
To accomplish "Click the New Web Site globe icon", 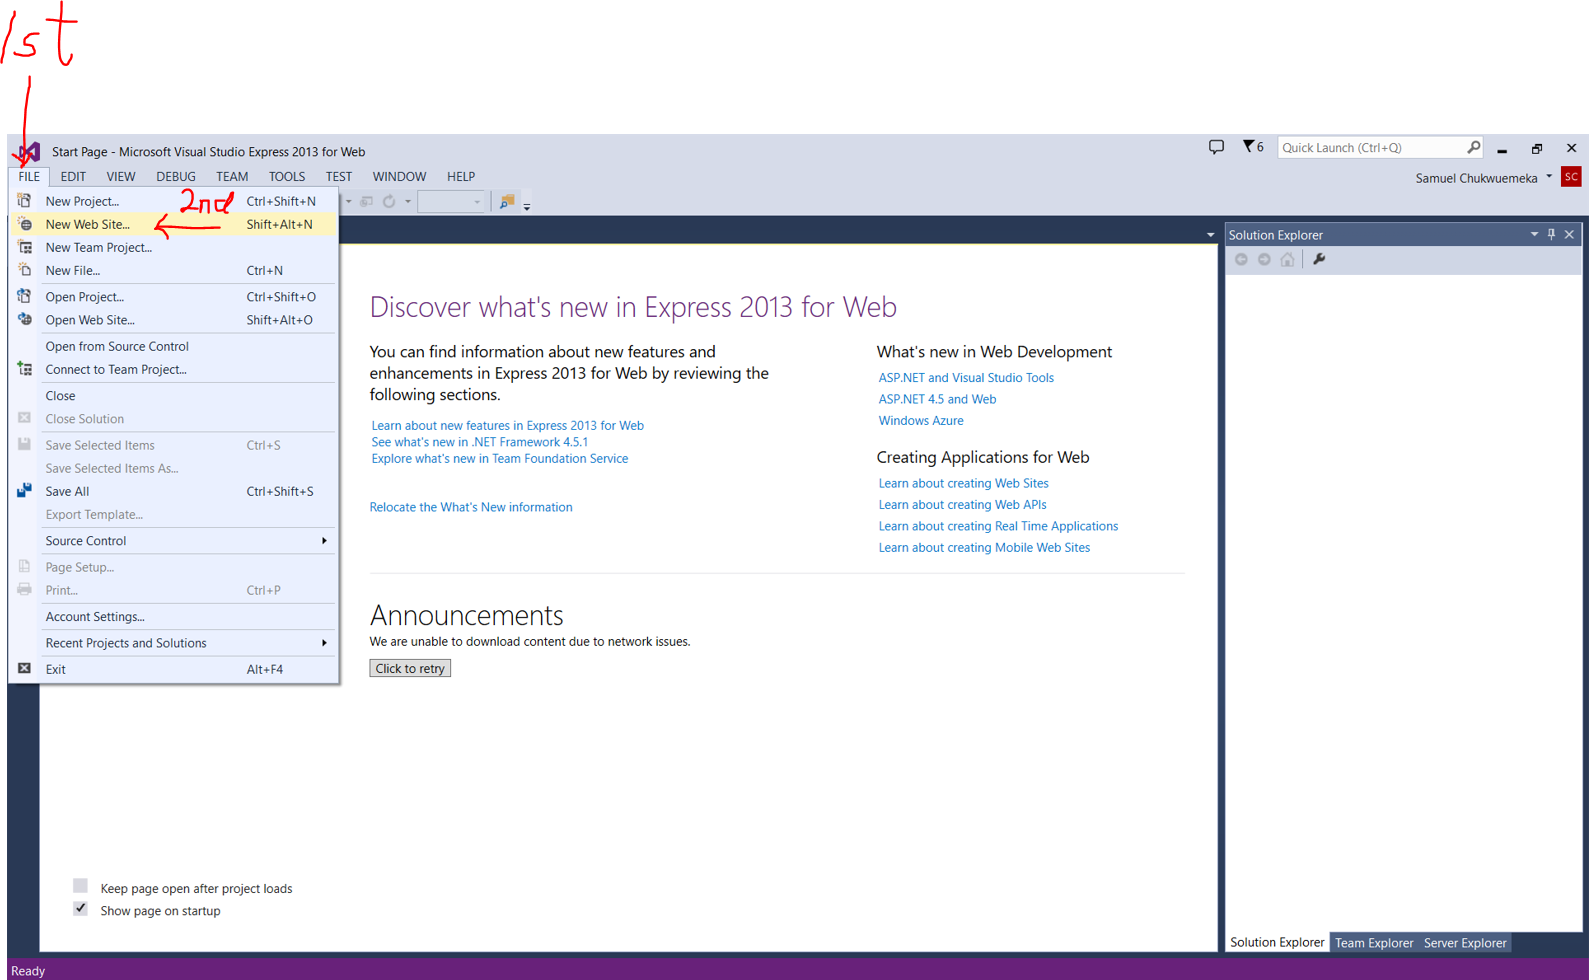I will (x=24, y=224).
